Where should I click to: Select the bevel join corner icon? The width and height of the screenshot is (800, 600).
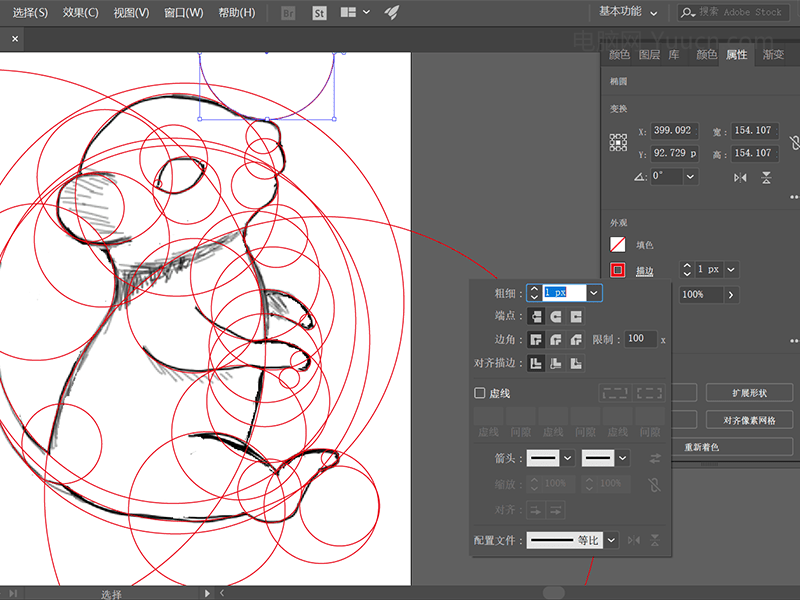pos(577,340)
